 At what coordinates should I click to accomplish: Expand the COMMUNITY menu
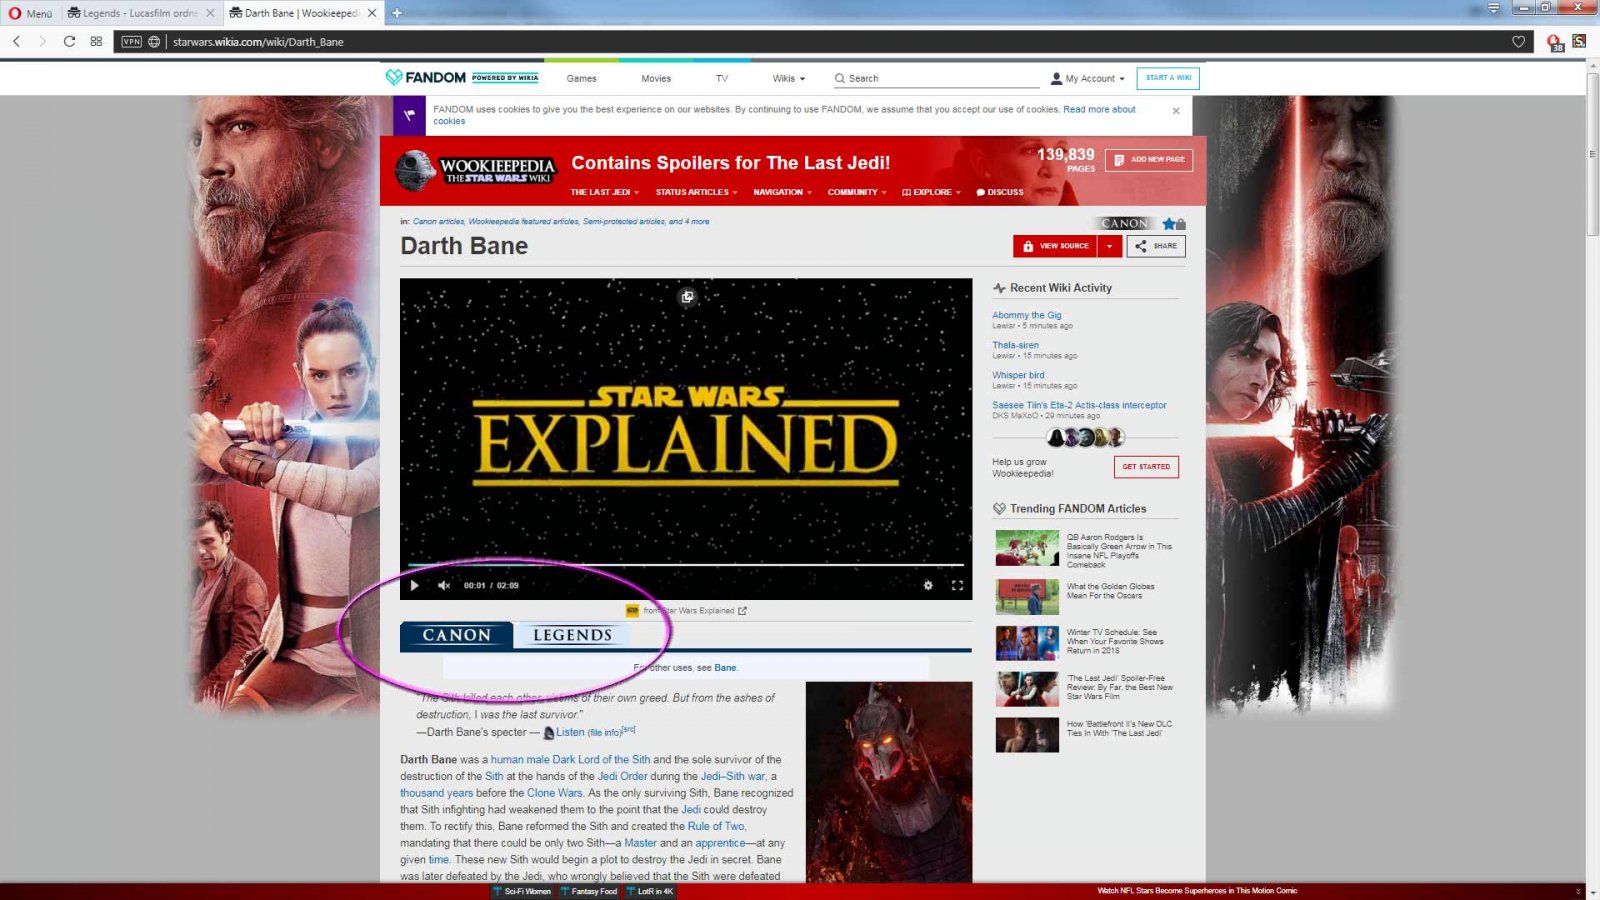click(856, 192)
